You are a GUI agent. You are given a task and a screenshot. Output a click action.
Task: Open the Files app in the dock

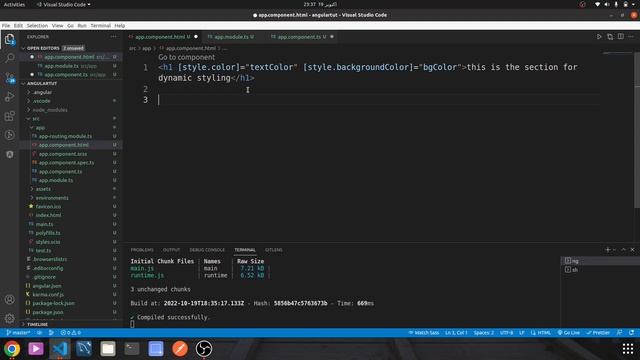[x=108, y=349]
